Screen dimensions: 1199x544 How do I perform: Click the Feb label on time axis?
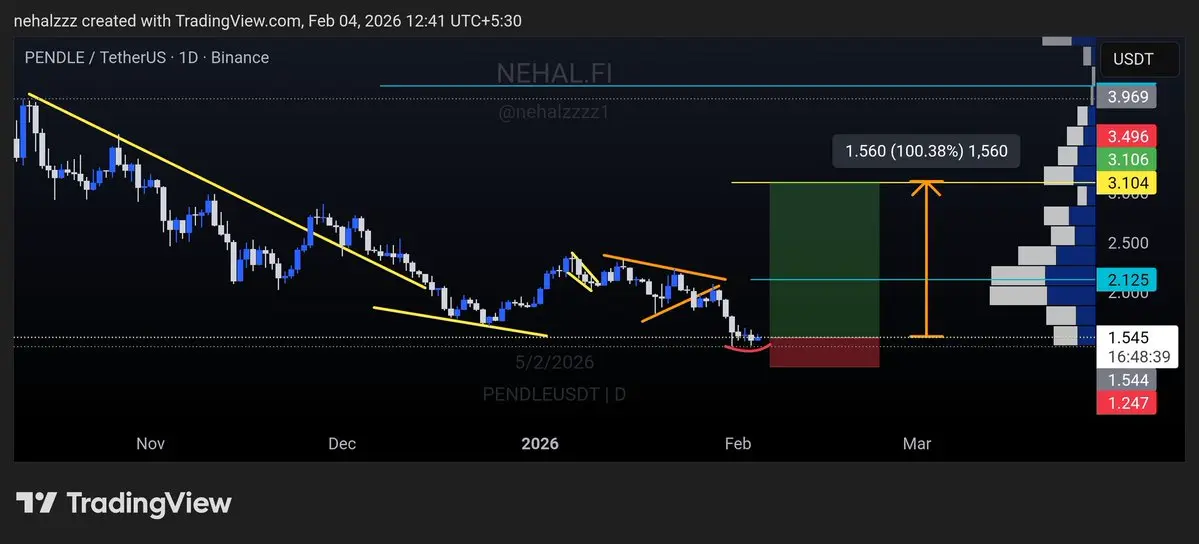[738, 444]
